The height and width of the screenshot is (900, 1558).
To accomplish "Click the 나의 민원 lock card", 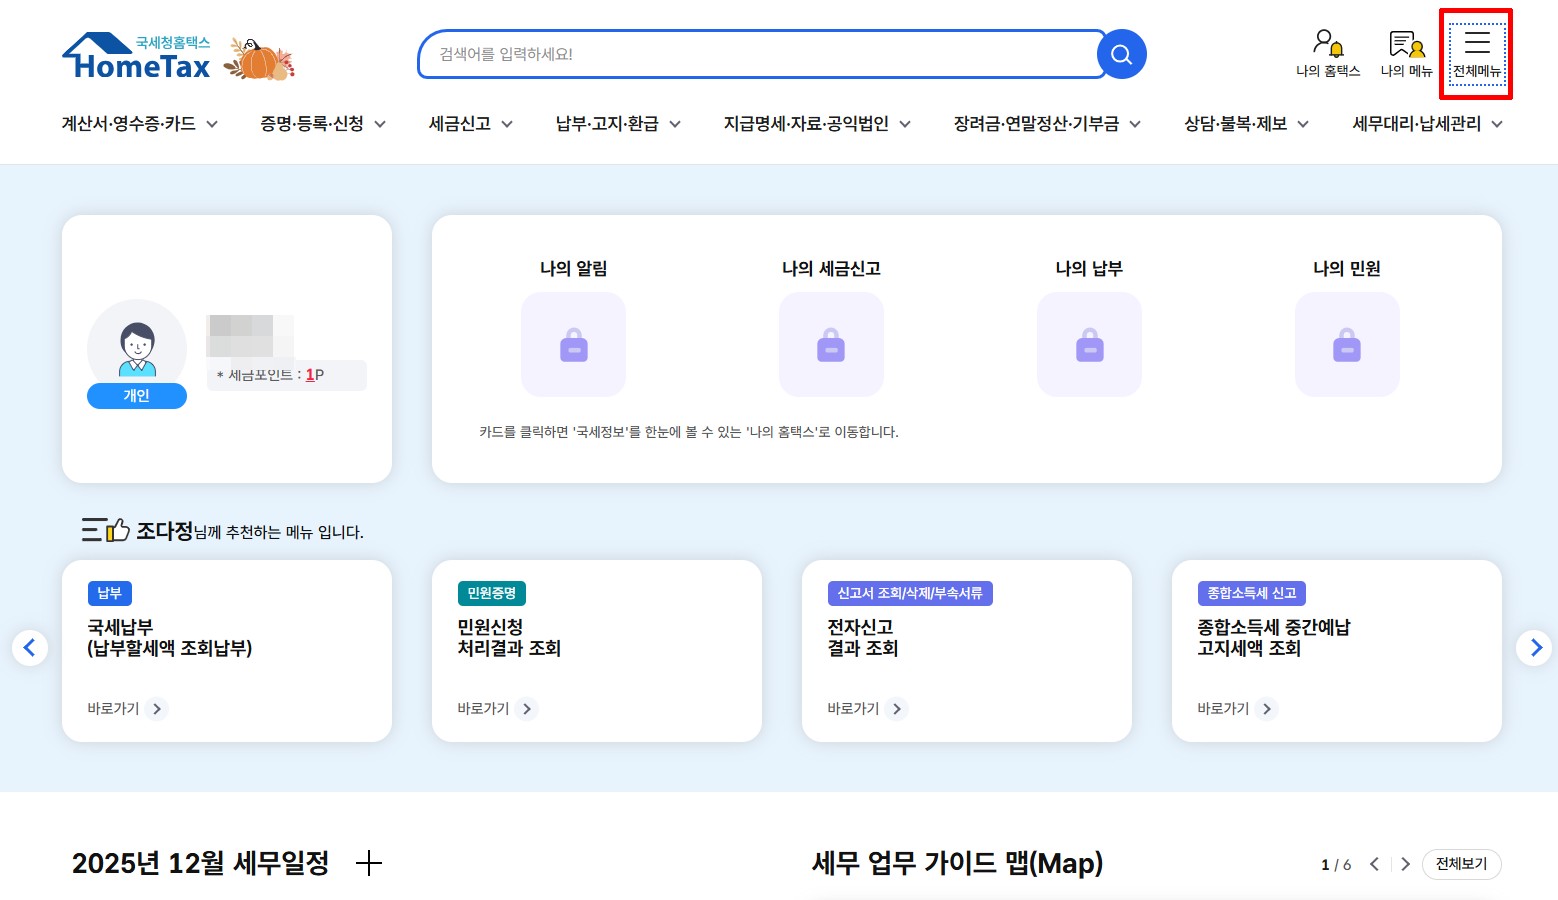I will 1347,344.
